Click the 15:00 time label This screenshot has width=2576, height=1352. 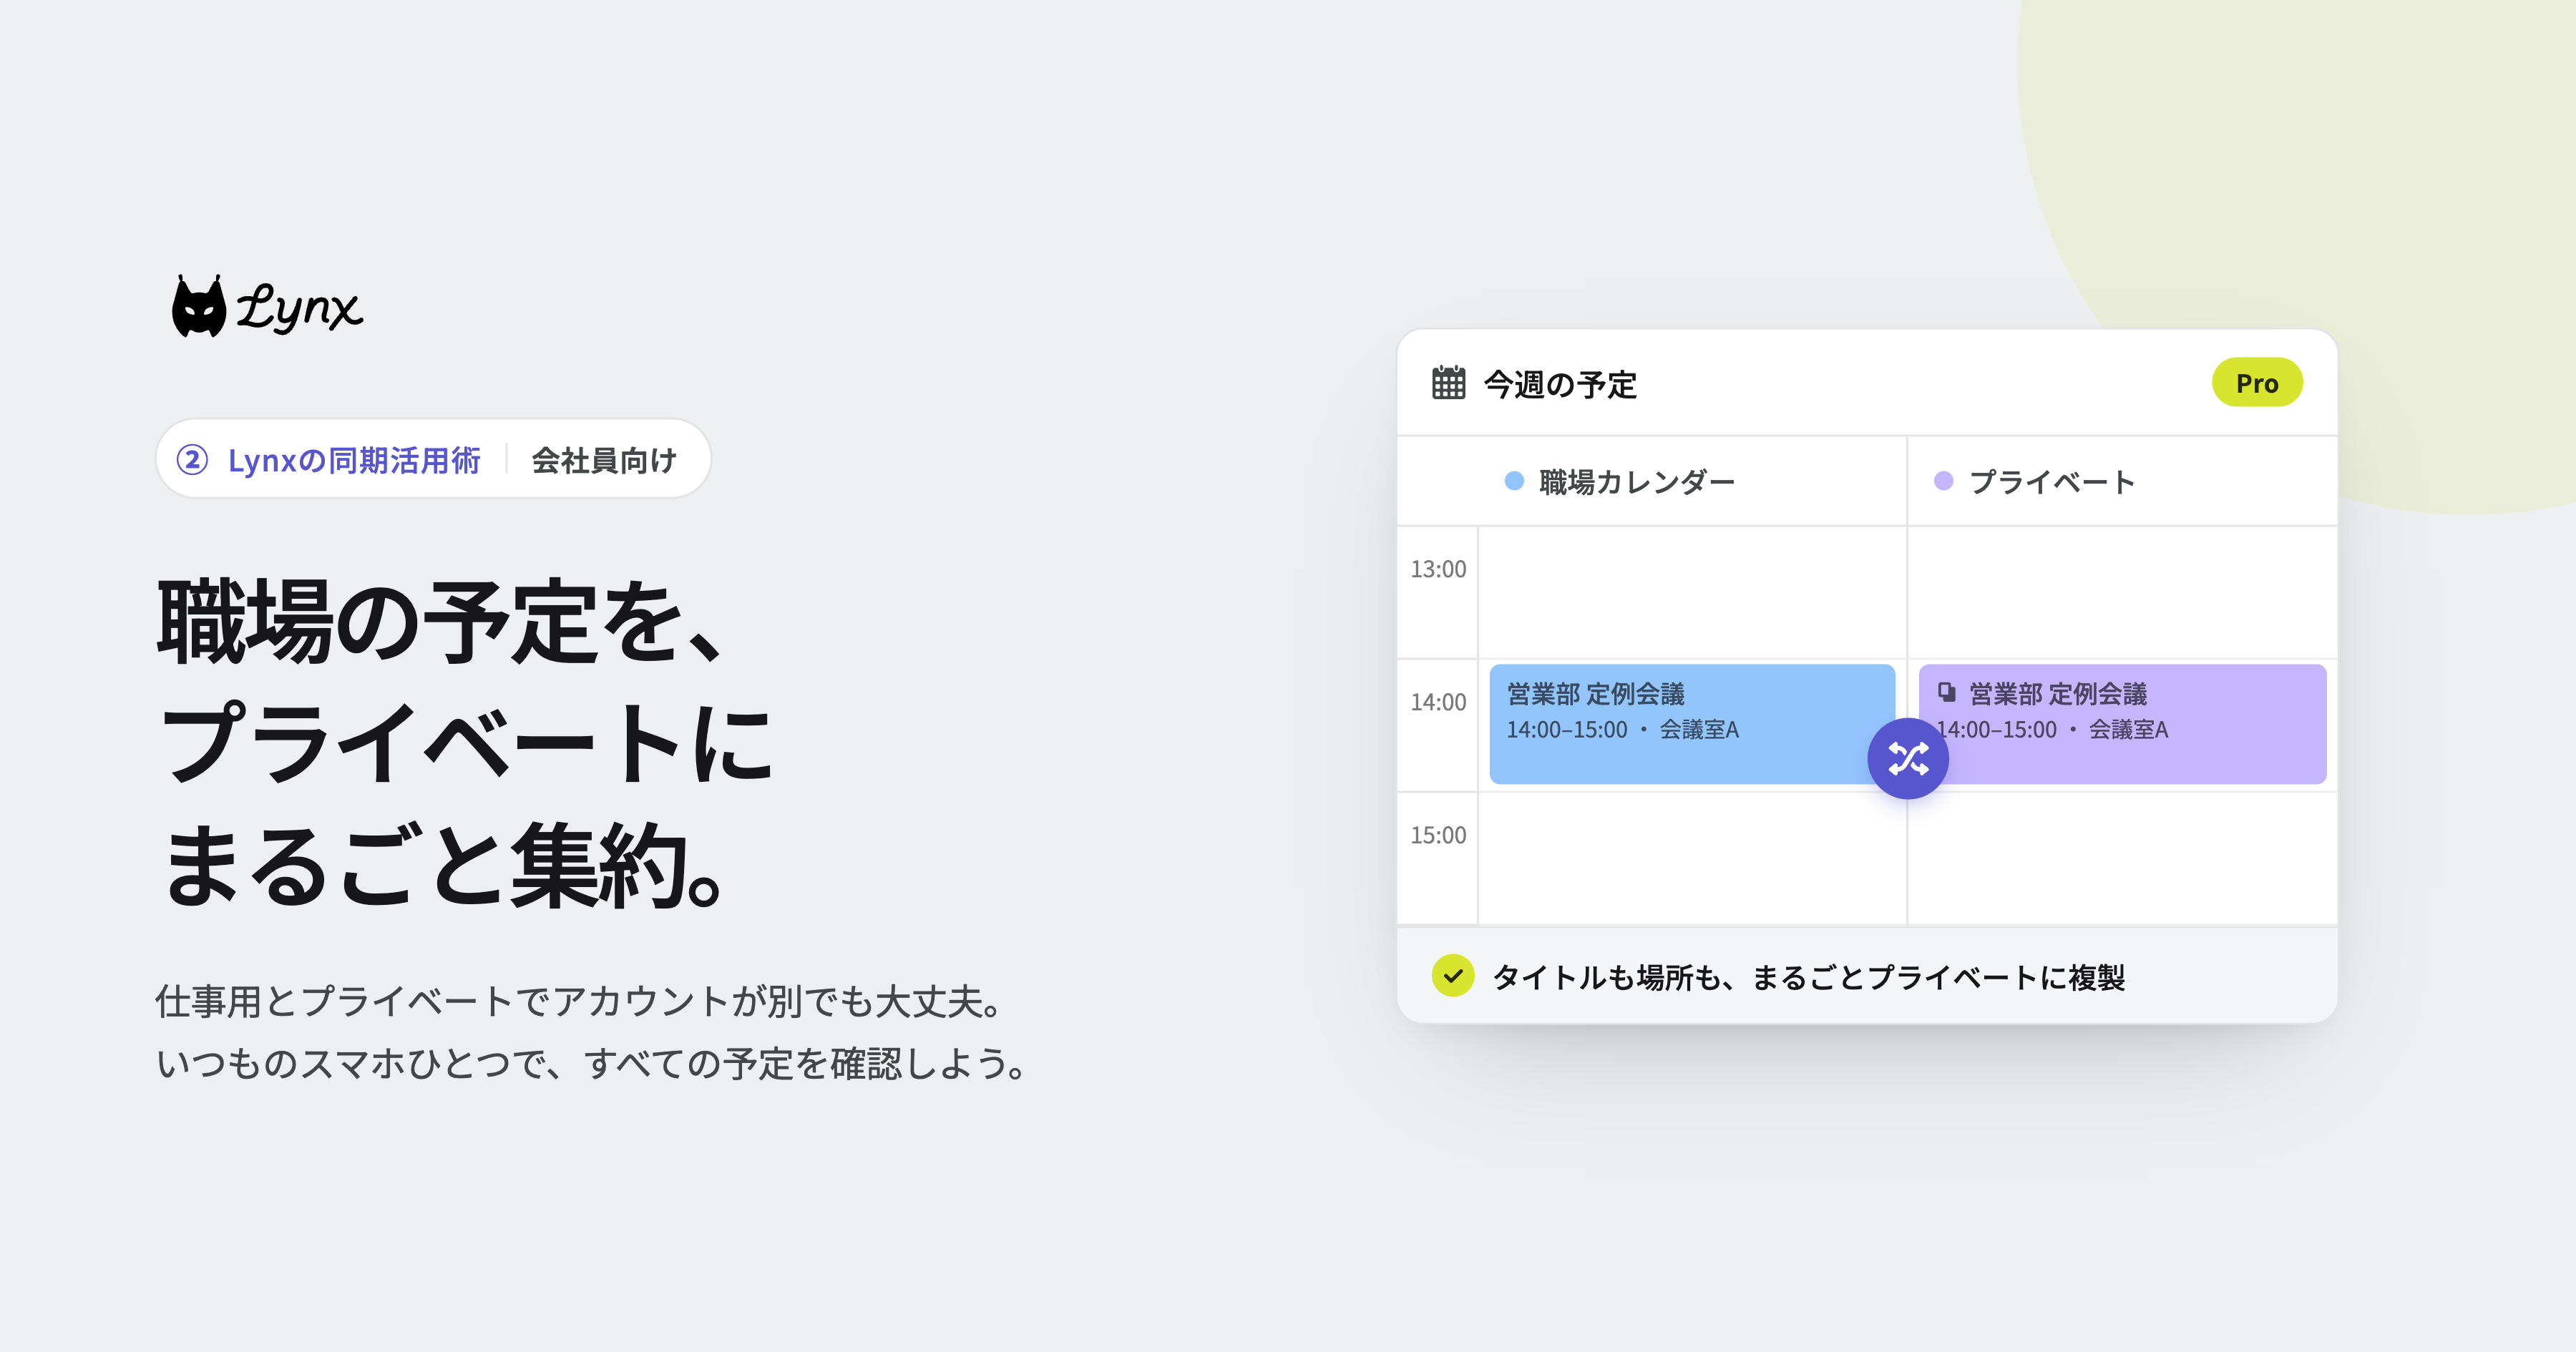pyautogui.click(x=1438, y=835)
